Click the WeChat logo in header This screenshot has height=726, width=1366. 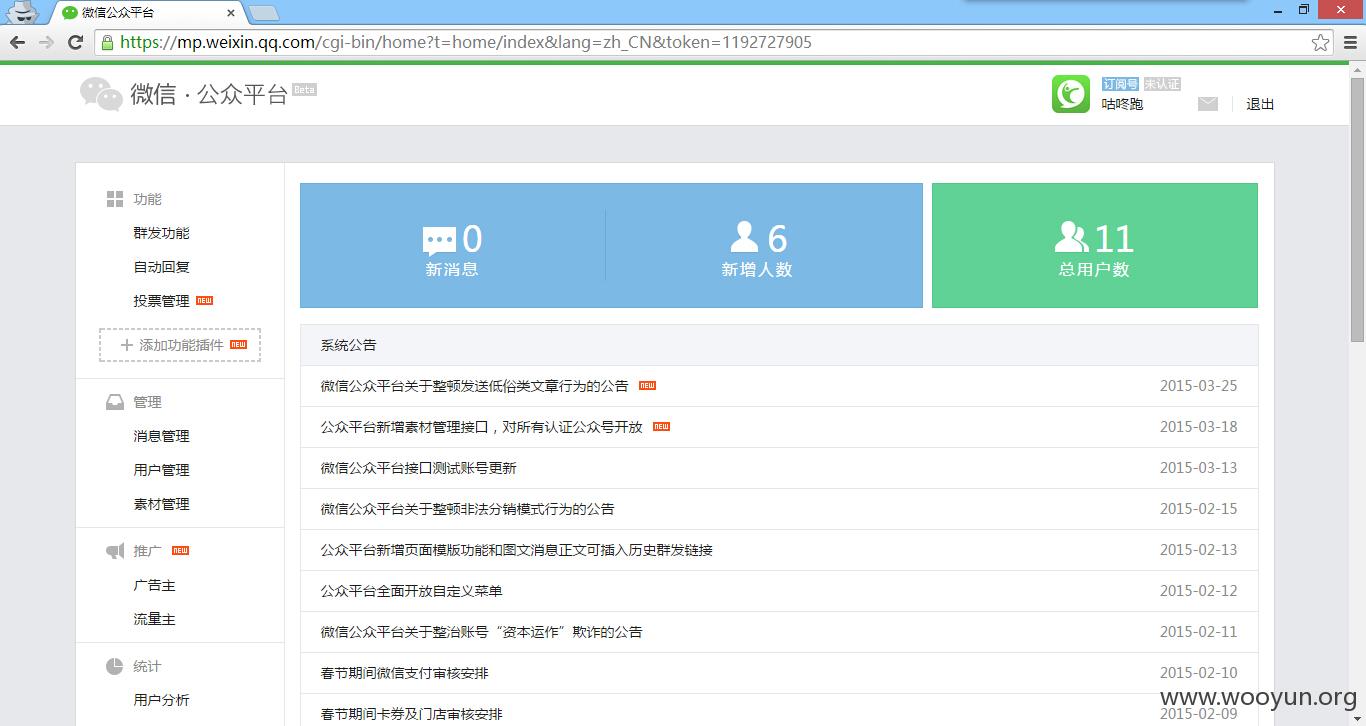(101, 94)
